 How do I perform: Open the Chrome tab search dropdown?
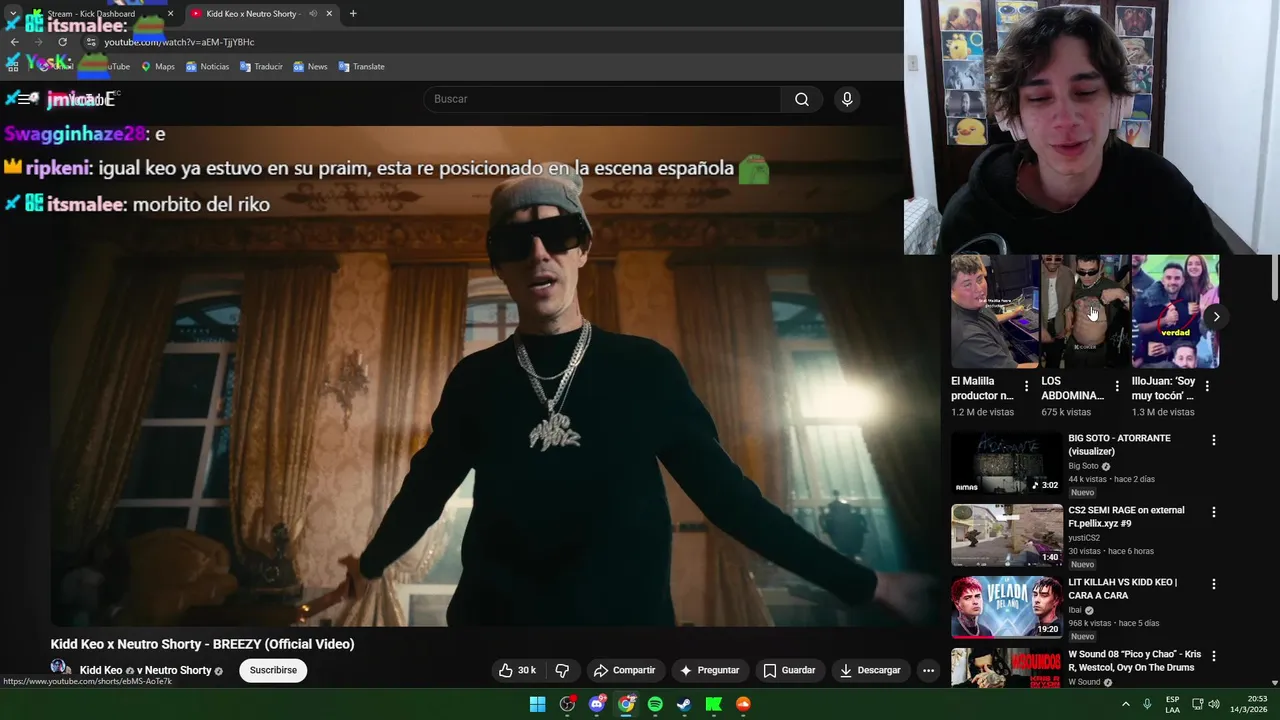click(13, 14)
